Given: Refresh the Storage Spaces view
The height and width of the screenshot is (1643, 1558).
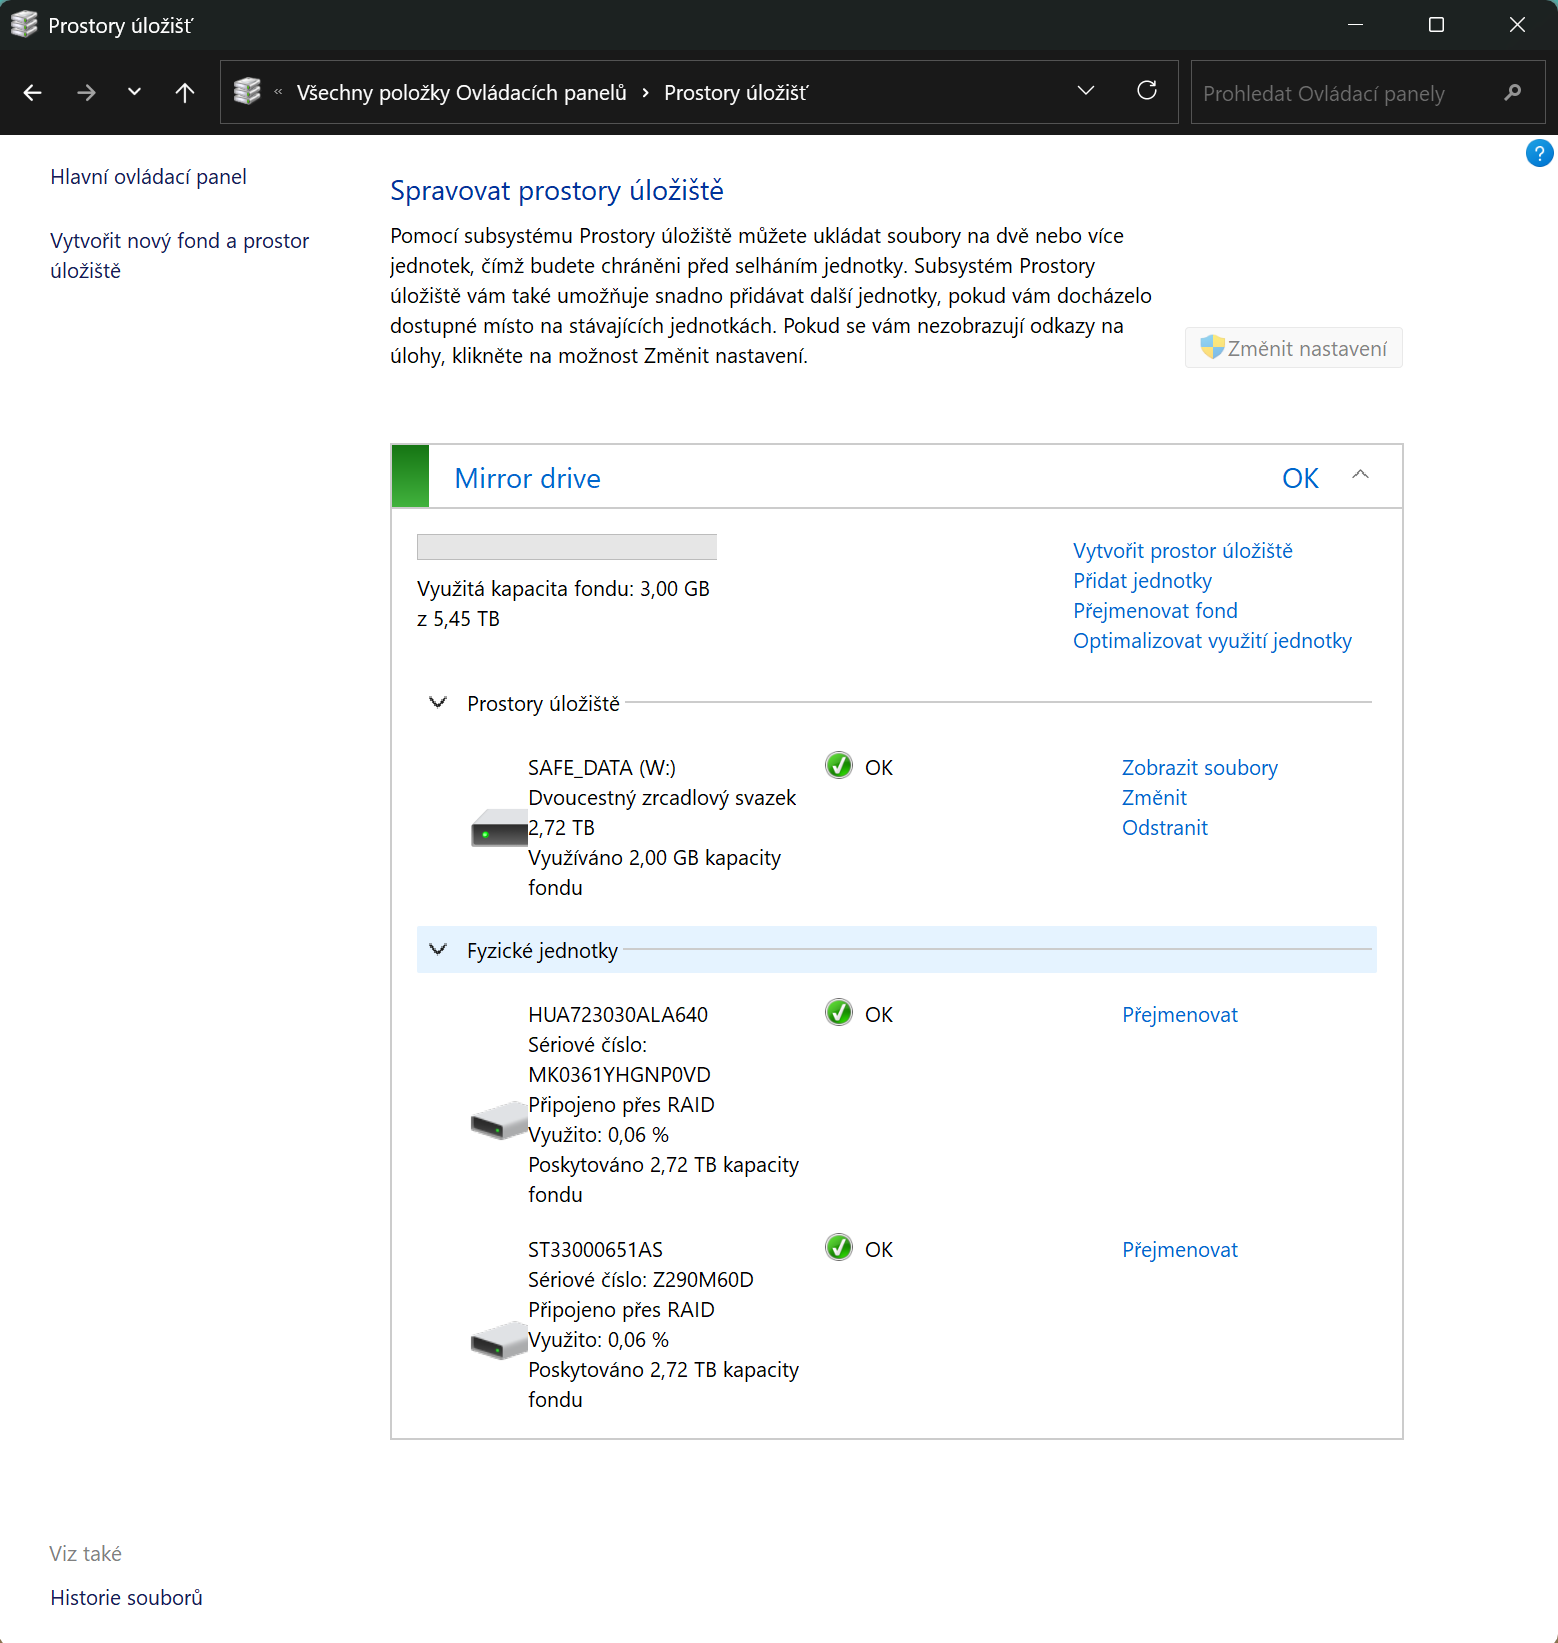Looking at the screenshot, I should 1147,91.
